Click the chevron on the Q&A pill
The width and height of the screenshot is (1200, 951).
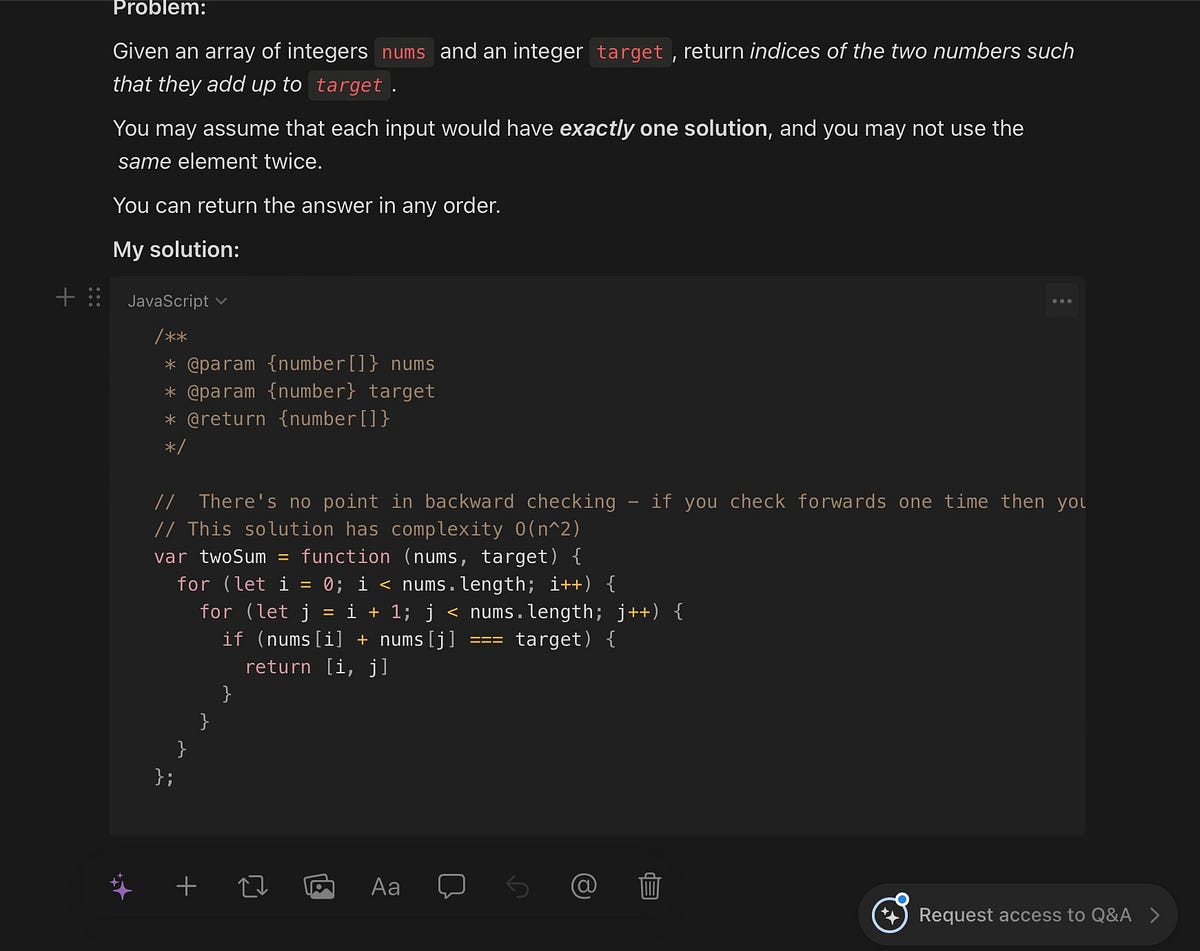(x=1158, y=914)
